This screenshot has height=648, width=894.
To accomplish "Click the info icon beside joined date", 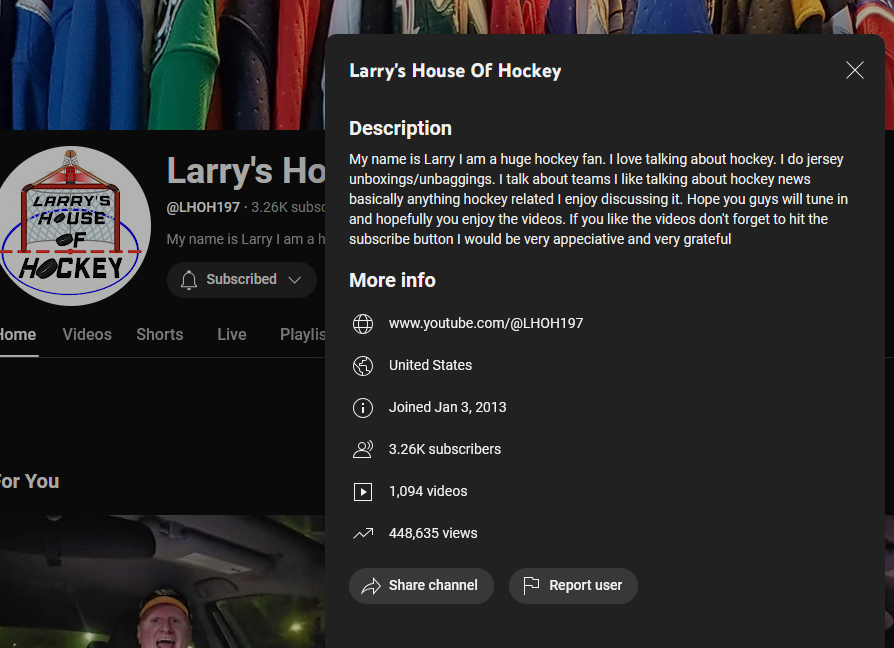I will (x=363, y=407).
